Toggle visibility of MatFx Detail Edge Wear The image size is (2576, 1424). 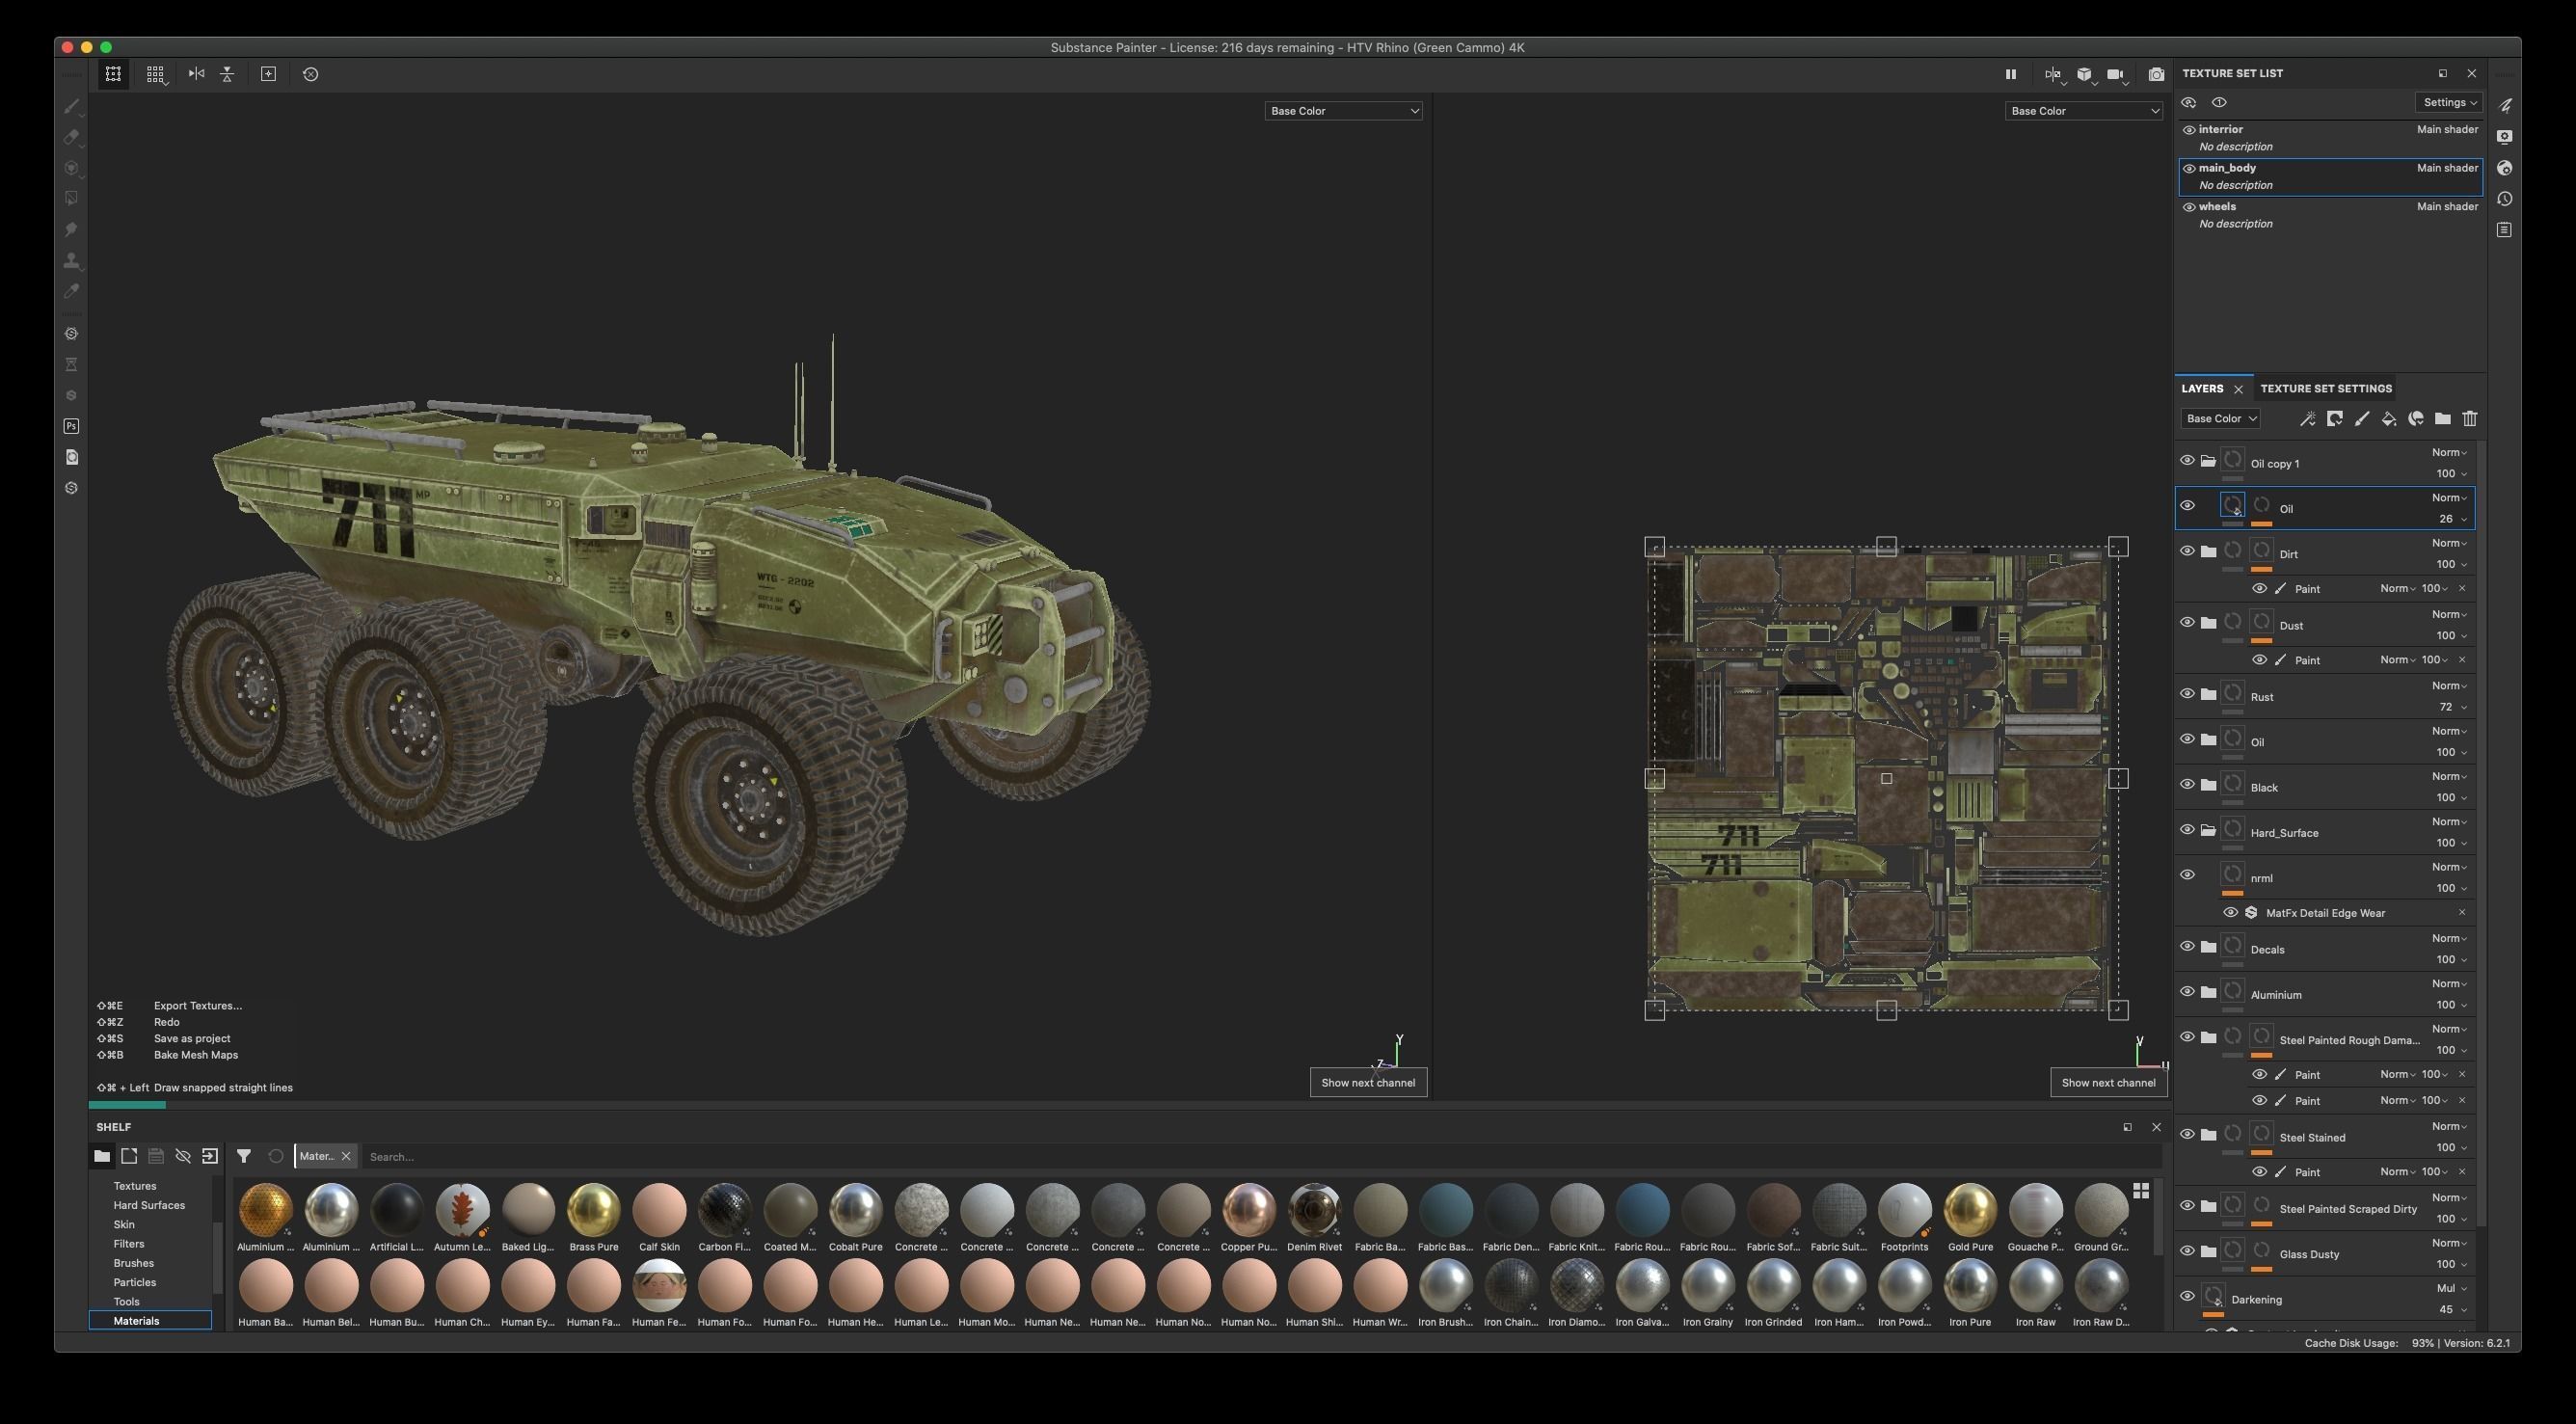pos(2230,913)
